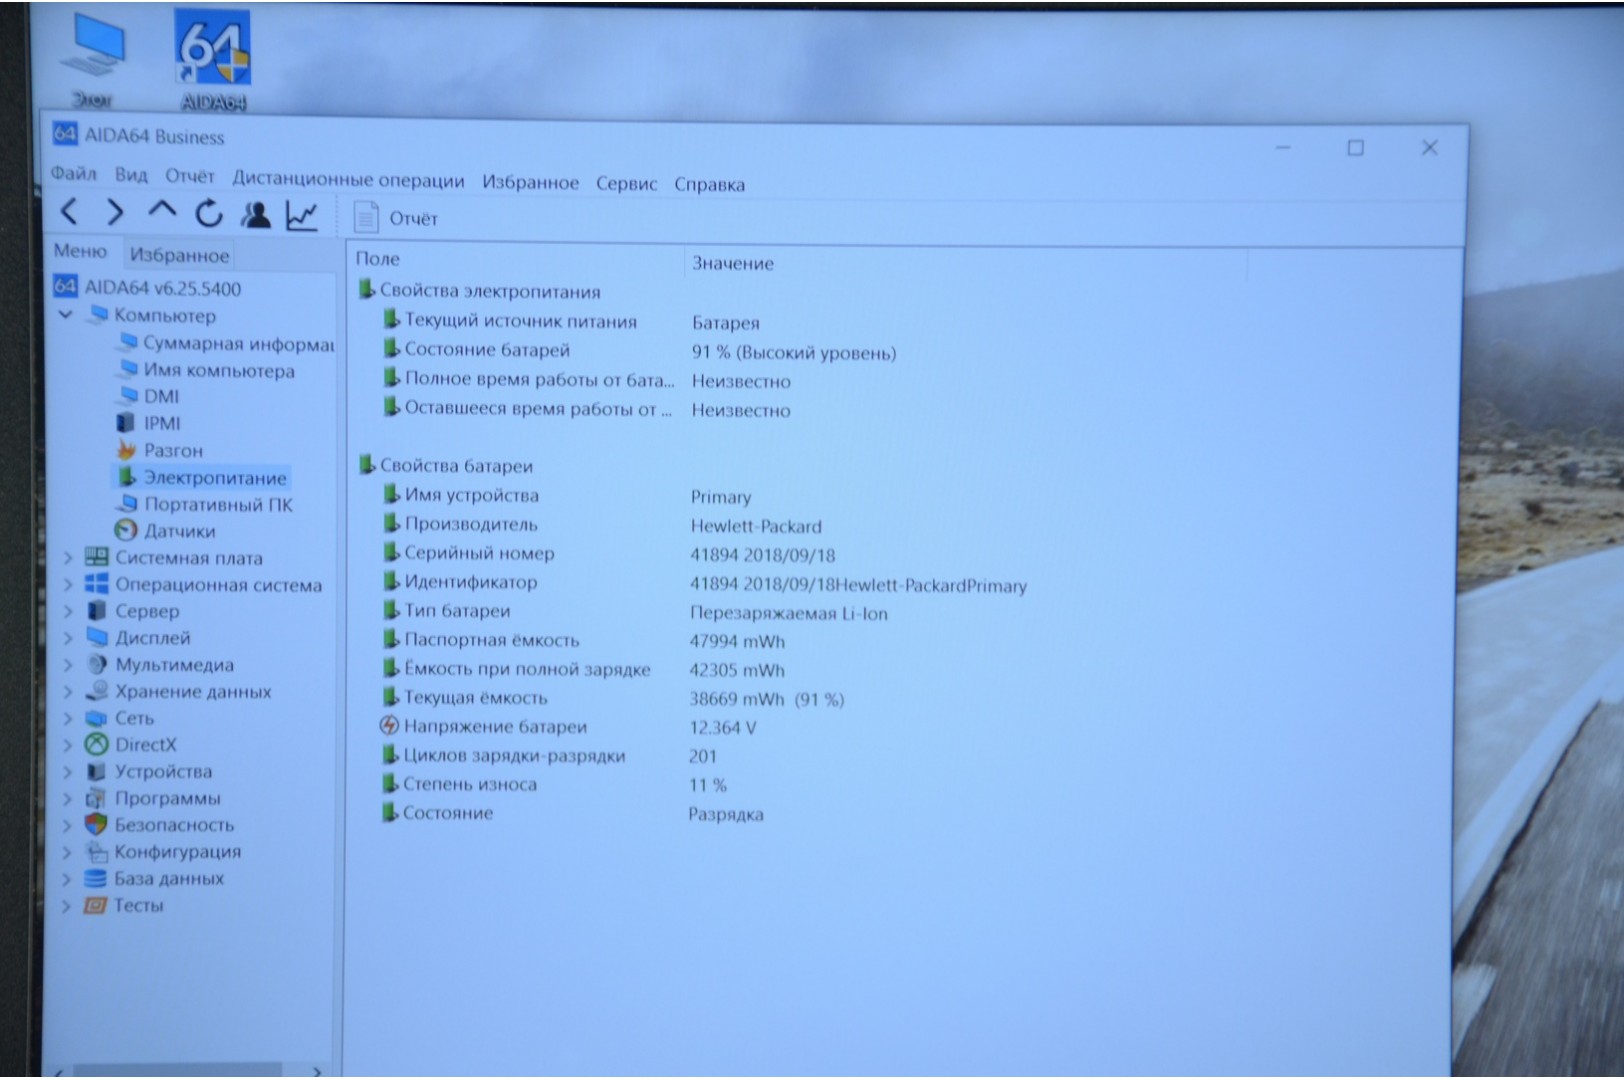Select the Степень износа row
Image resolution: width=1624 pixels, height=1080 pixels.
pyautogui.click(x=470, y=785)
